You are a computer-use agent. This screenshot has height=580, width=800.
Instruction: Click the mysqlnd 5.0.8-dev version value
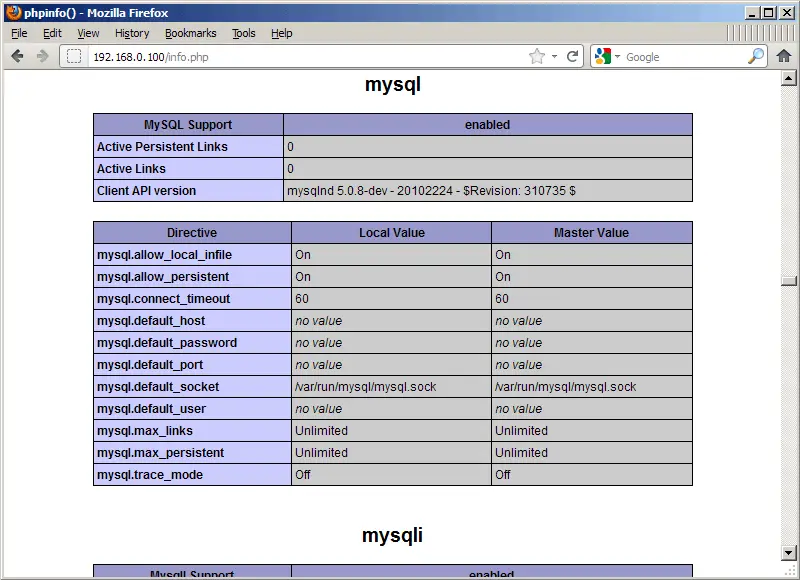coord(431,190)
